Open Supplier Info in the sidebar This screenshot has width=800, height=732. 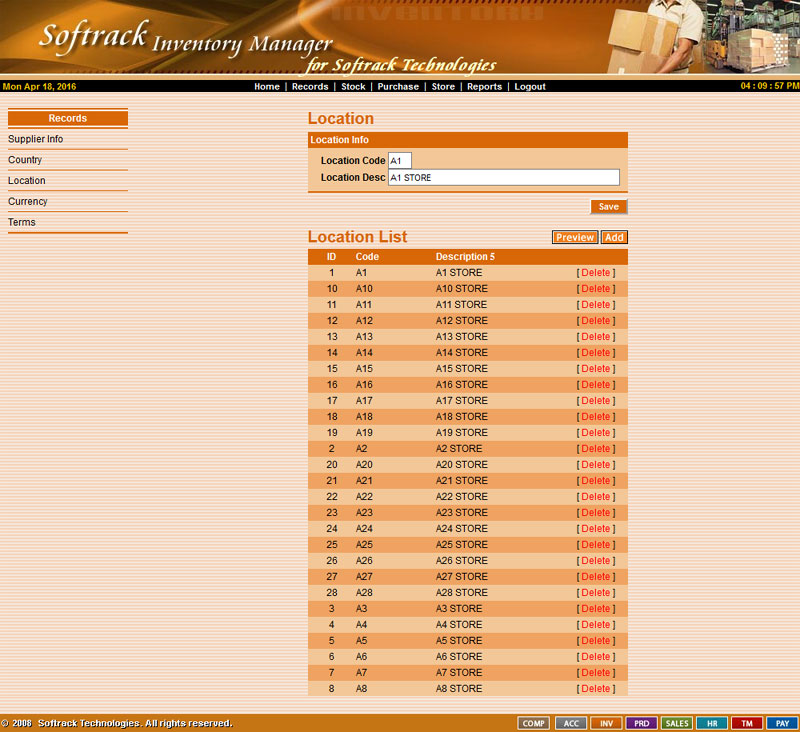(x=36, y=139)
